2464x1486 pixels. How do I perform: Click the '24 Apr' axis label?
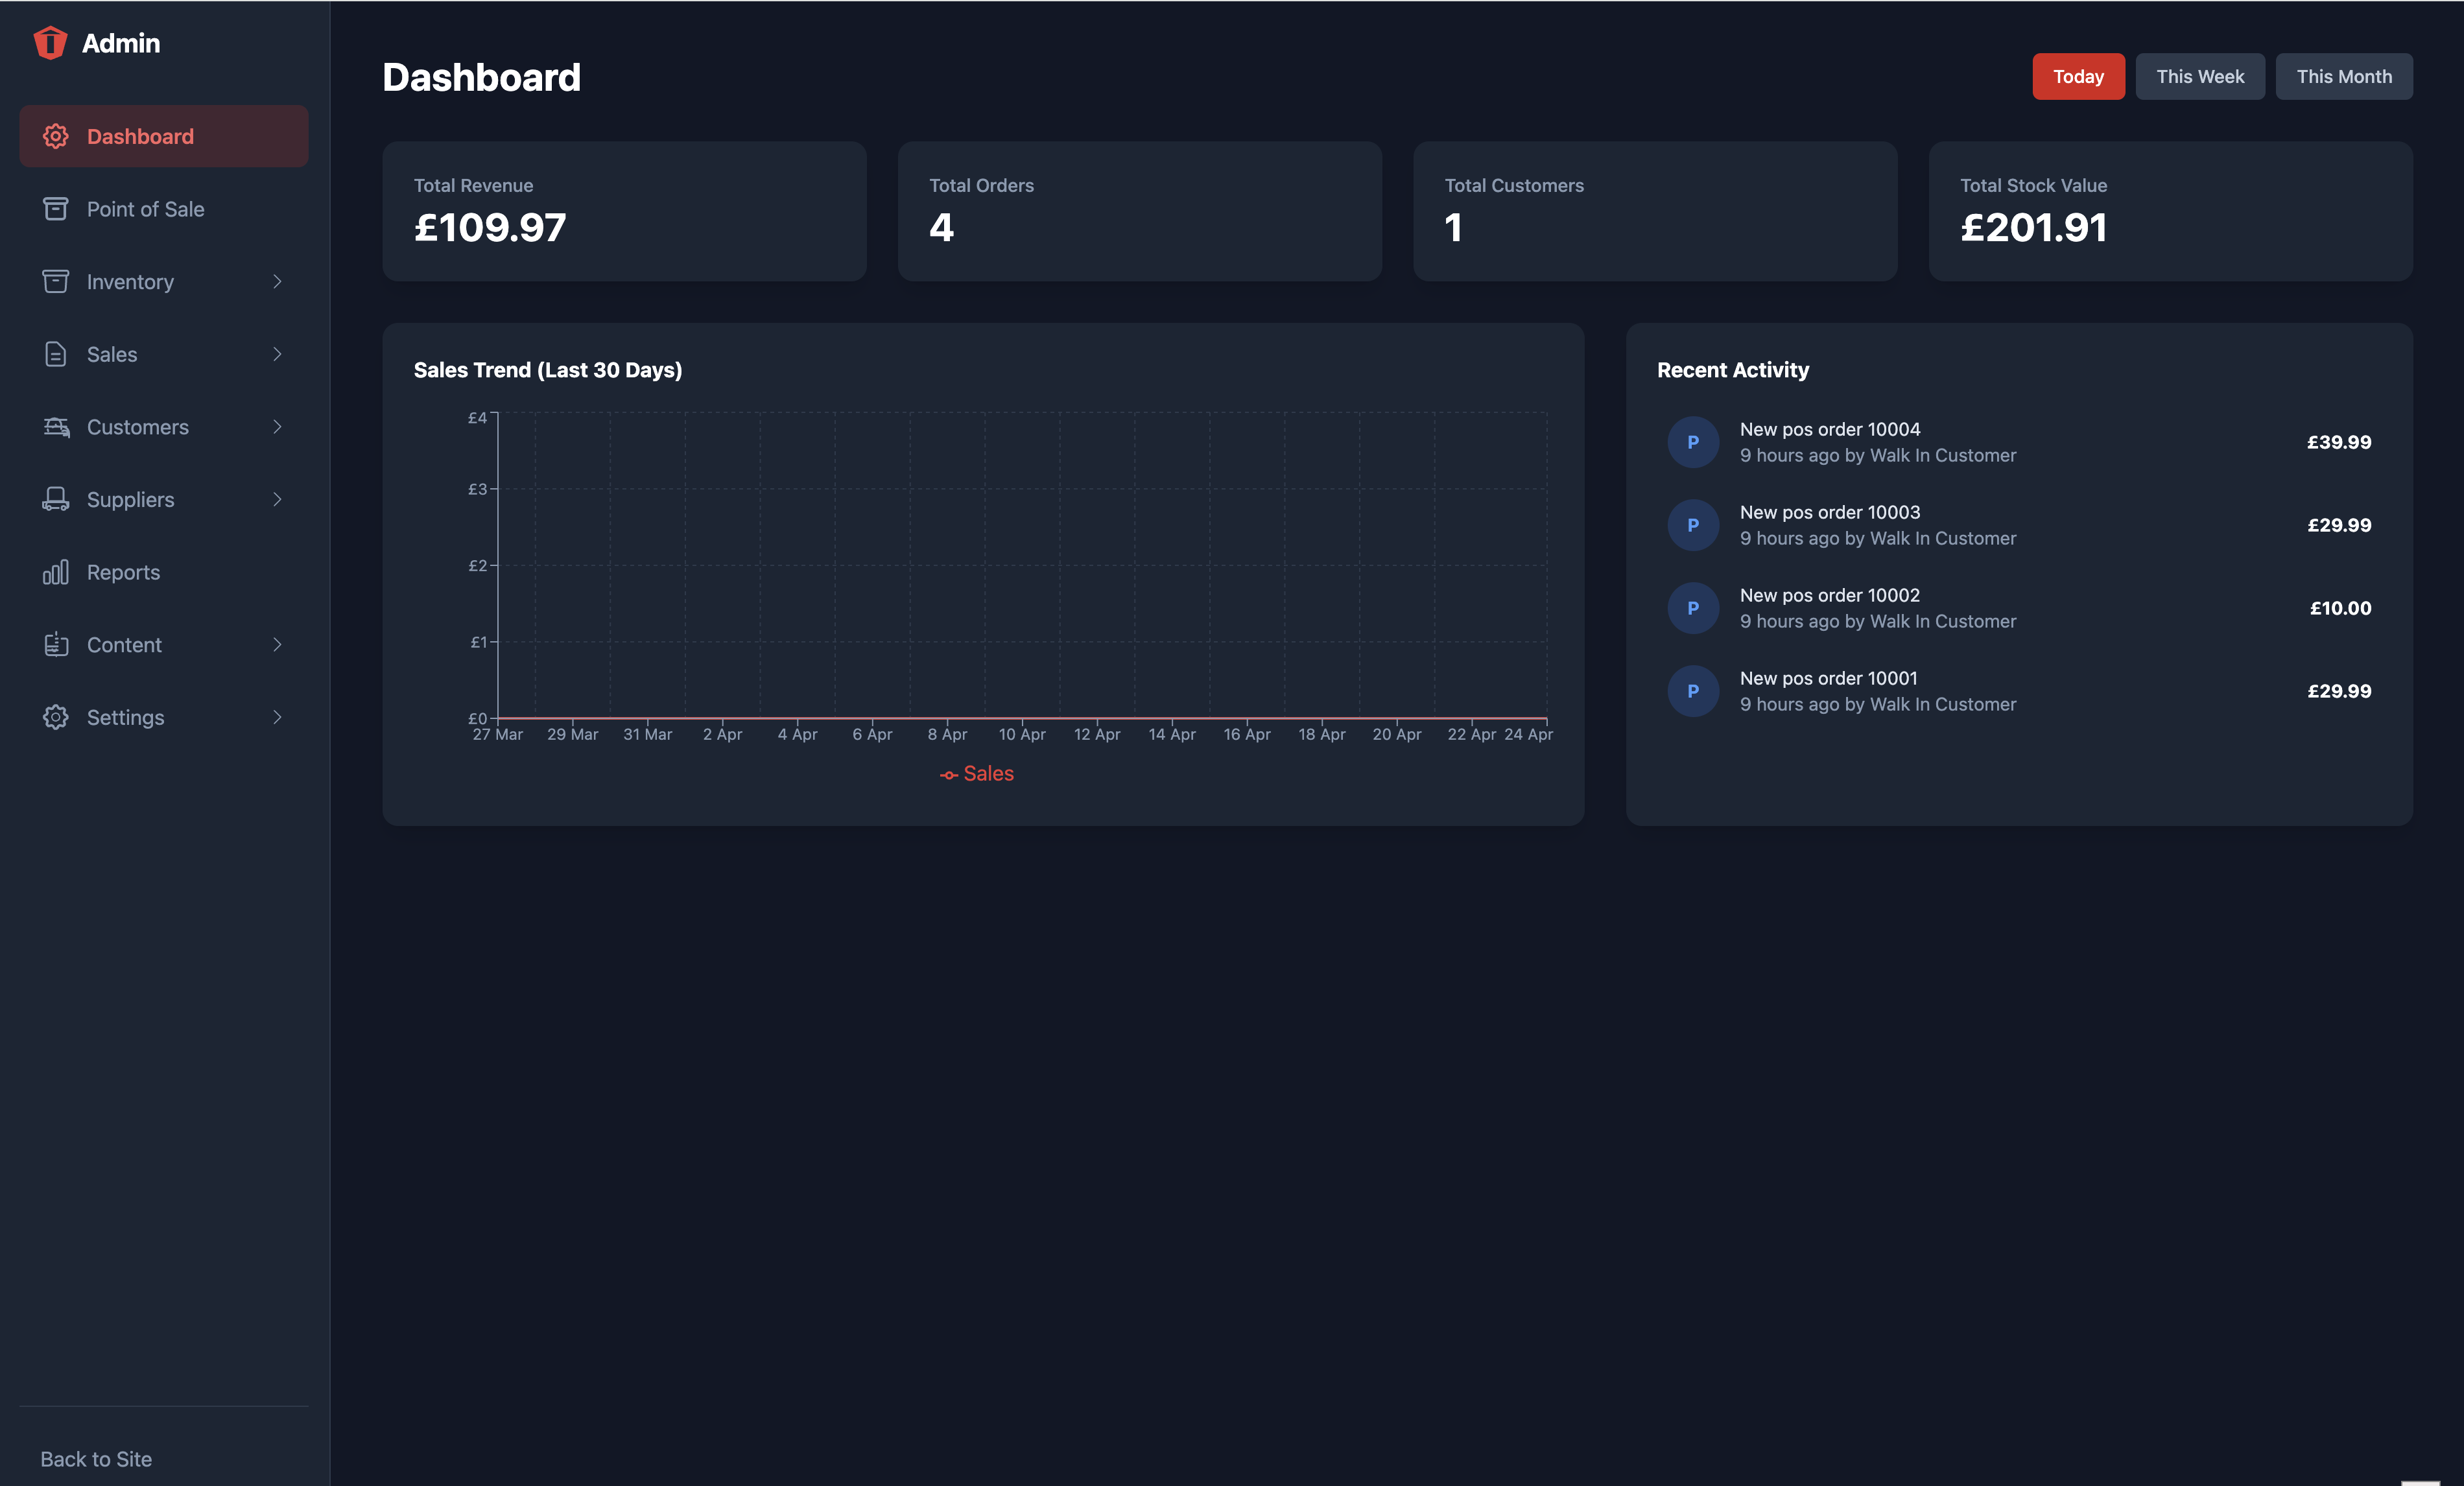tap(1528, 734)
